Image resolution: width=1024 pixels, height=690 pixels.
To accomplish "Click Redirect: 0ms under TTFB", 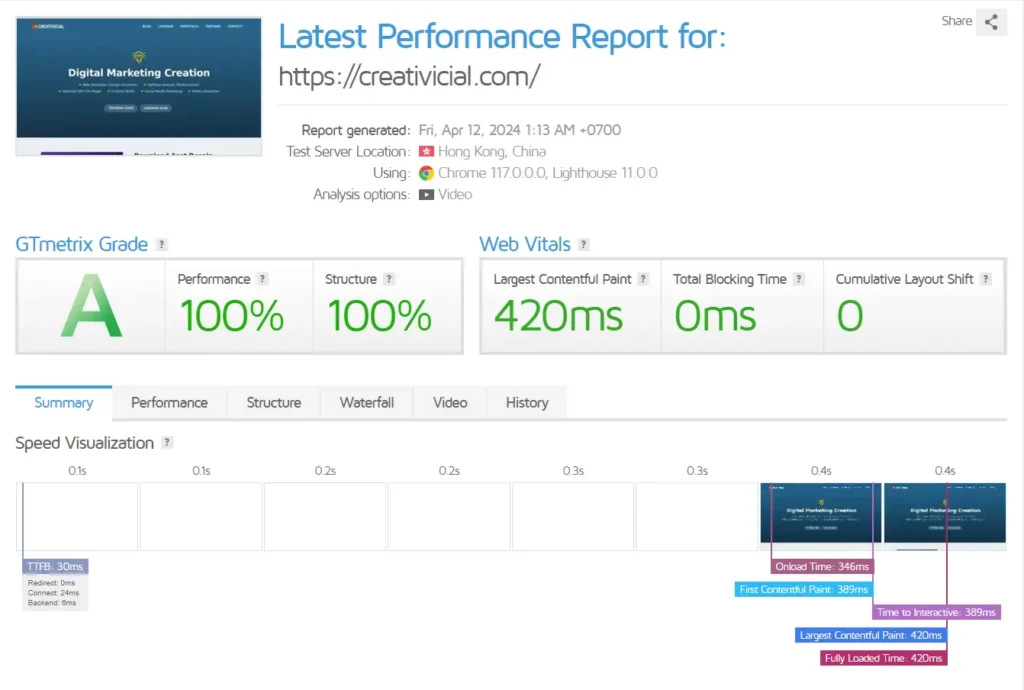I will (x=52, y=583).
